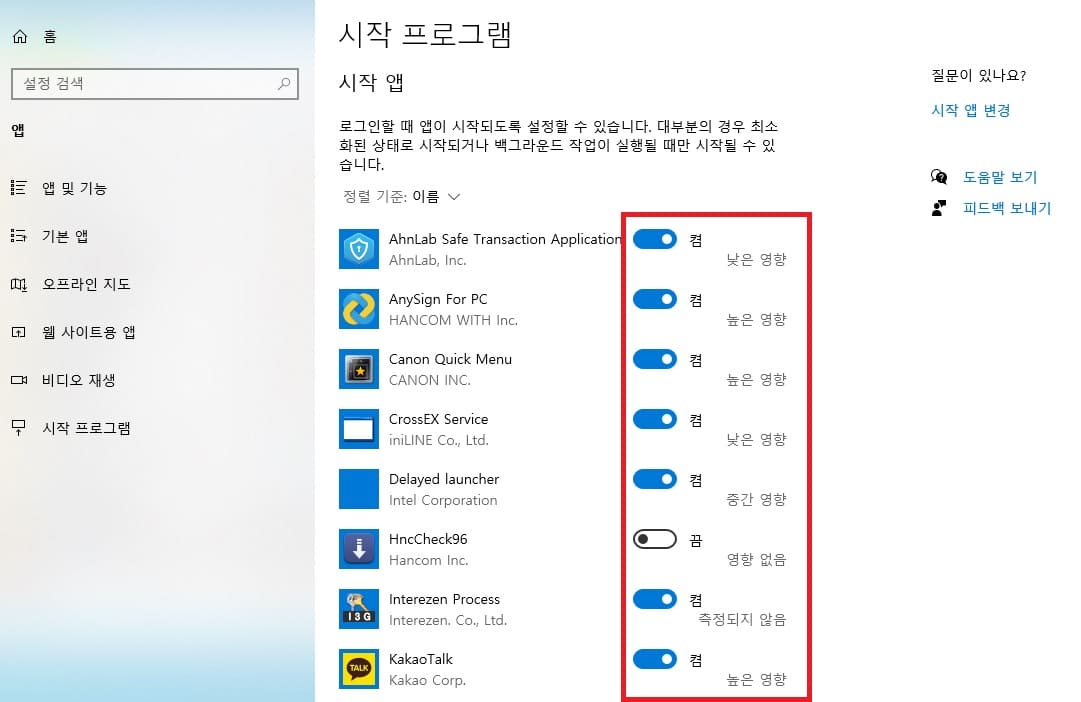Viewport: 1081px width, 702px height.
Task: Click the Home (홈) house icon
Action: point(20,37)
